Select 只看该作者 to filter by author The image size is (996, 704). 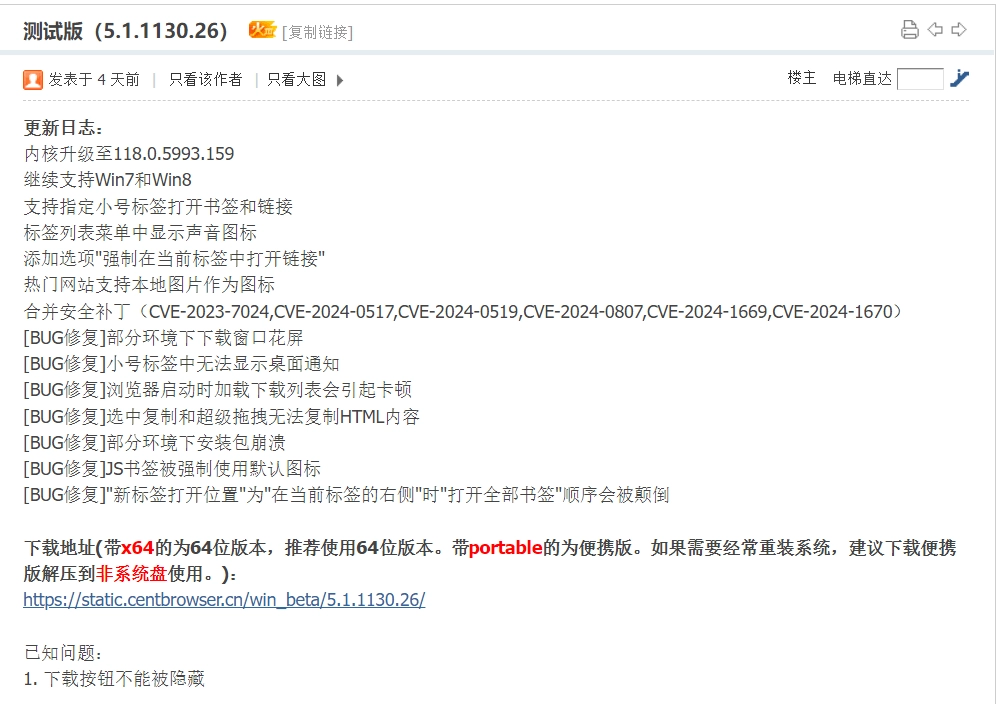click(206, 79)
